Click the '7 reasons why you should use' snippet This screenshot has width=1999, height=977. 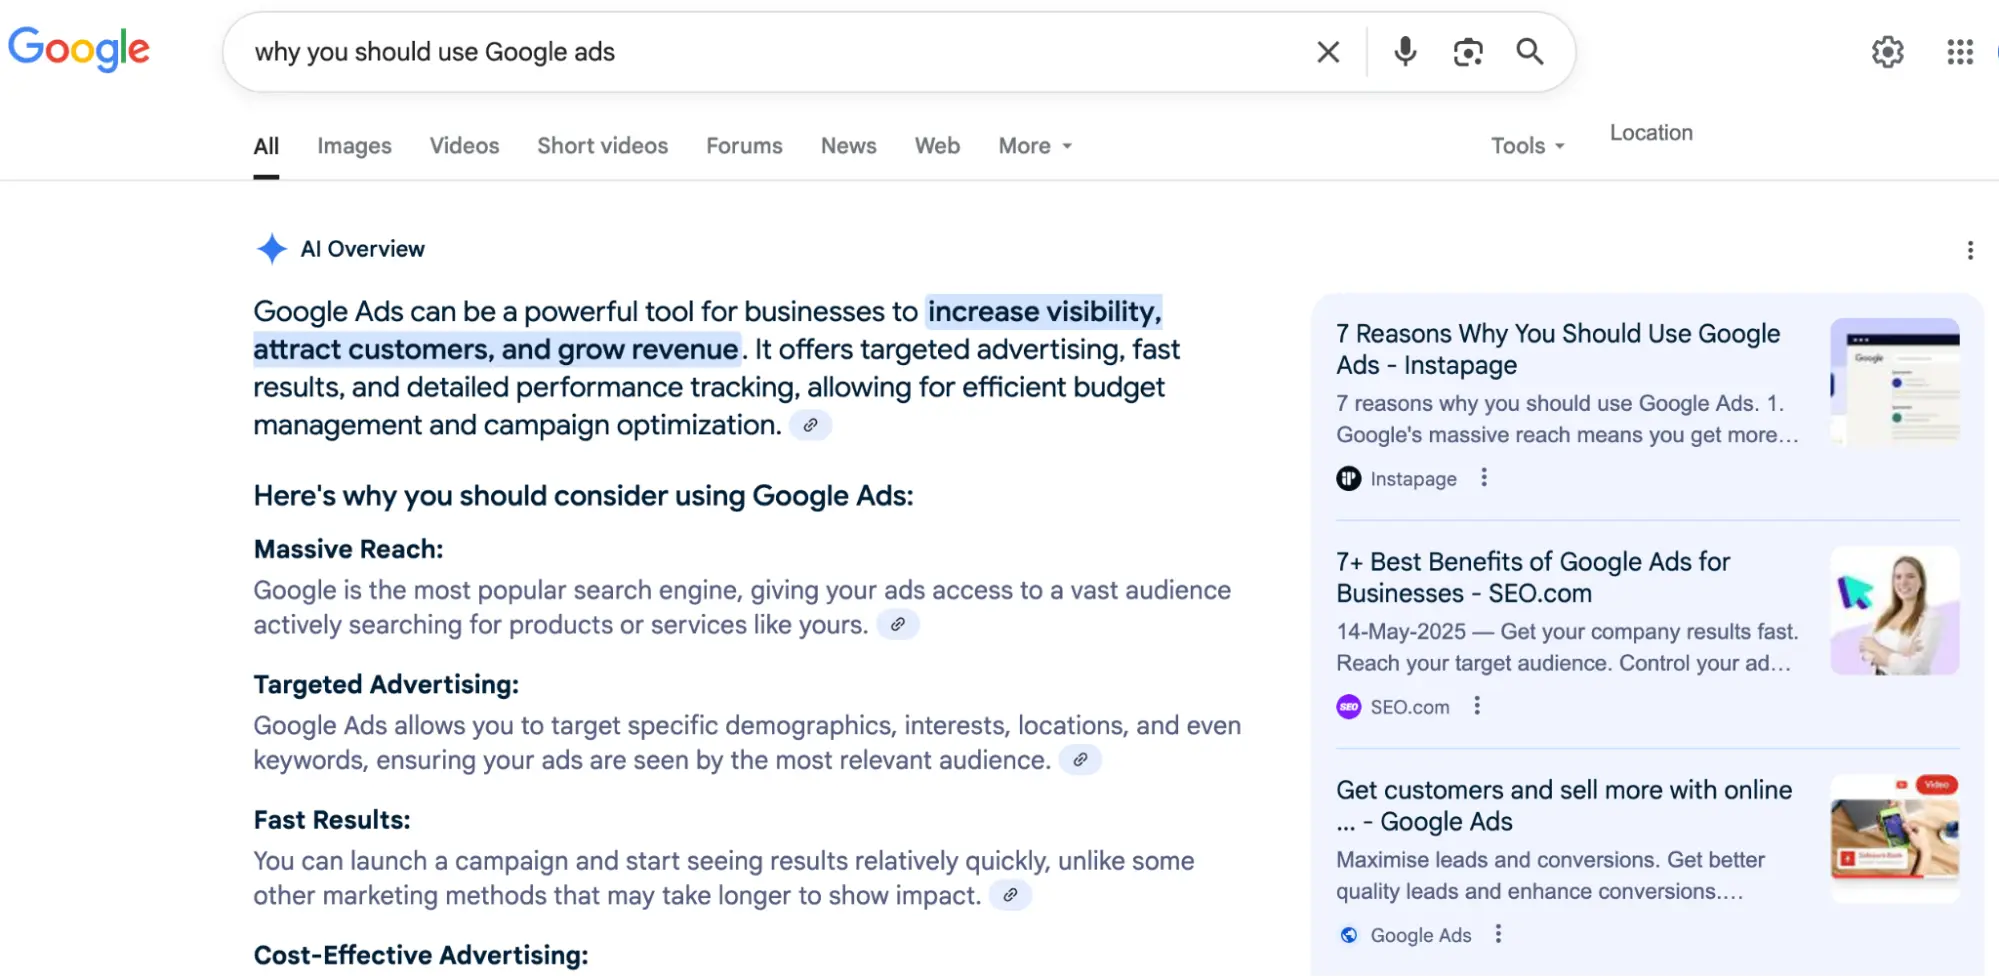(x=1566, y=419)
